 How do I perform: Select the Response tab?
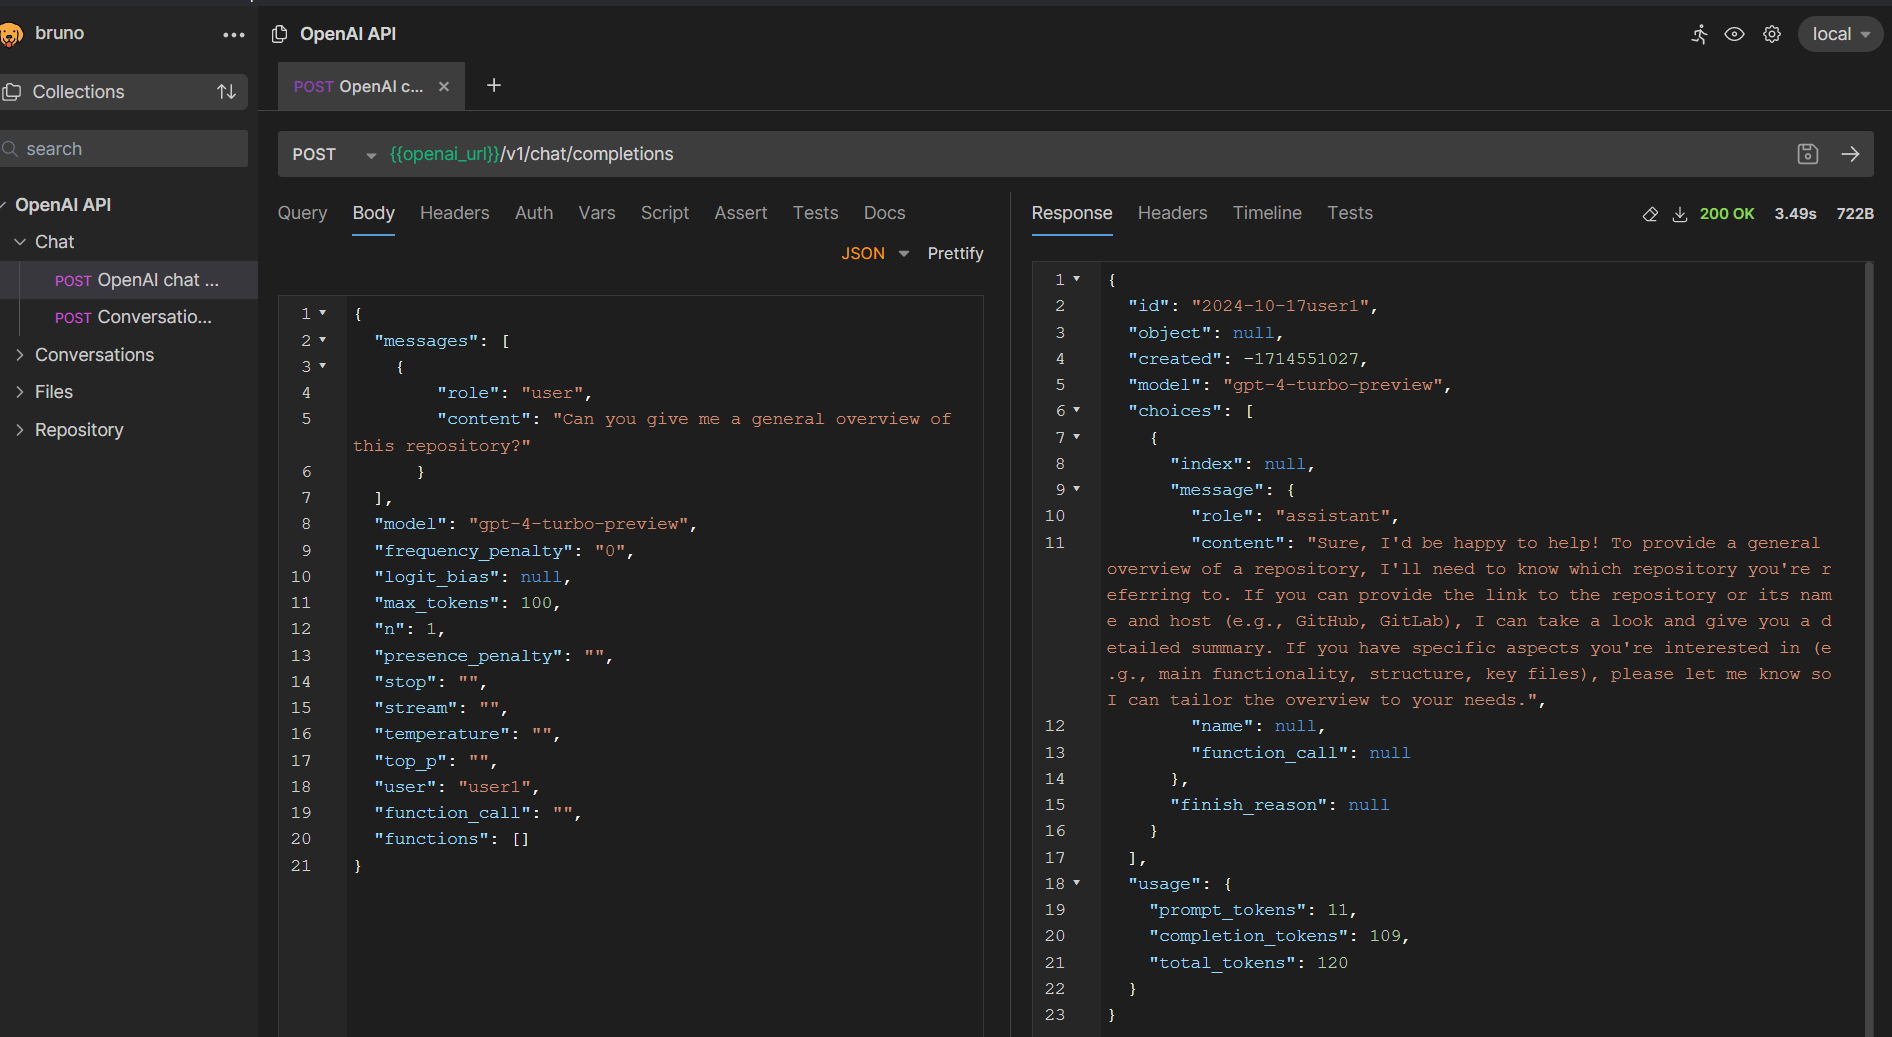click(1072, 213)
